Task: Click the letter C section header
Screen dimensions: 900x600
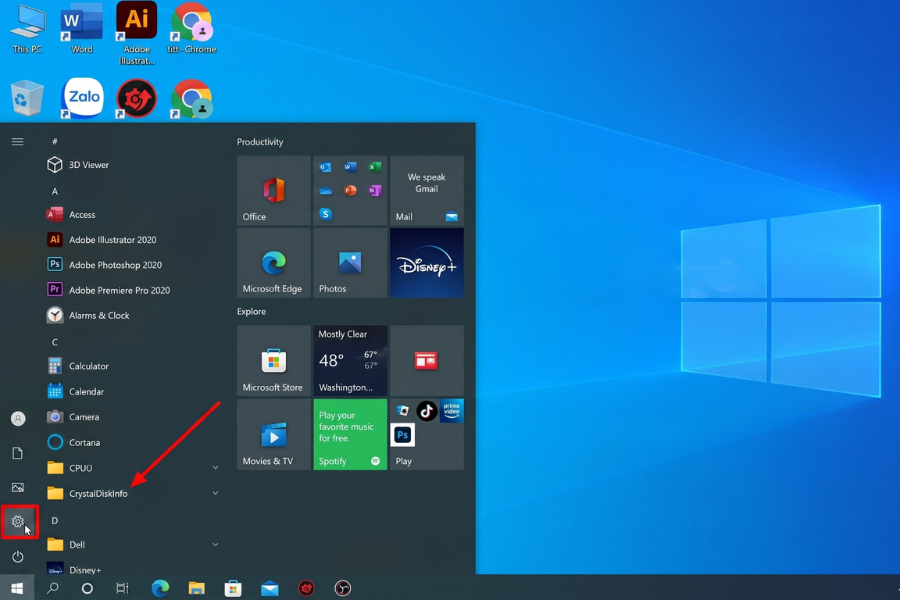Action: point(55,342)
